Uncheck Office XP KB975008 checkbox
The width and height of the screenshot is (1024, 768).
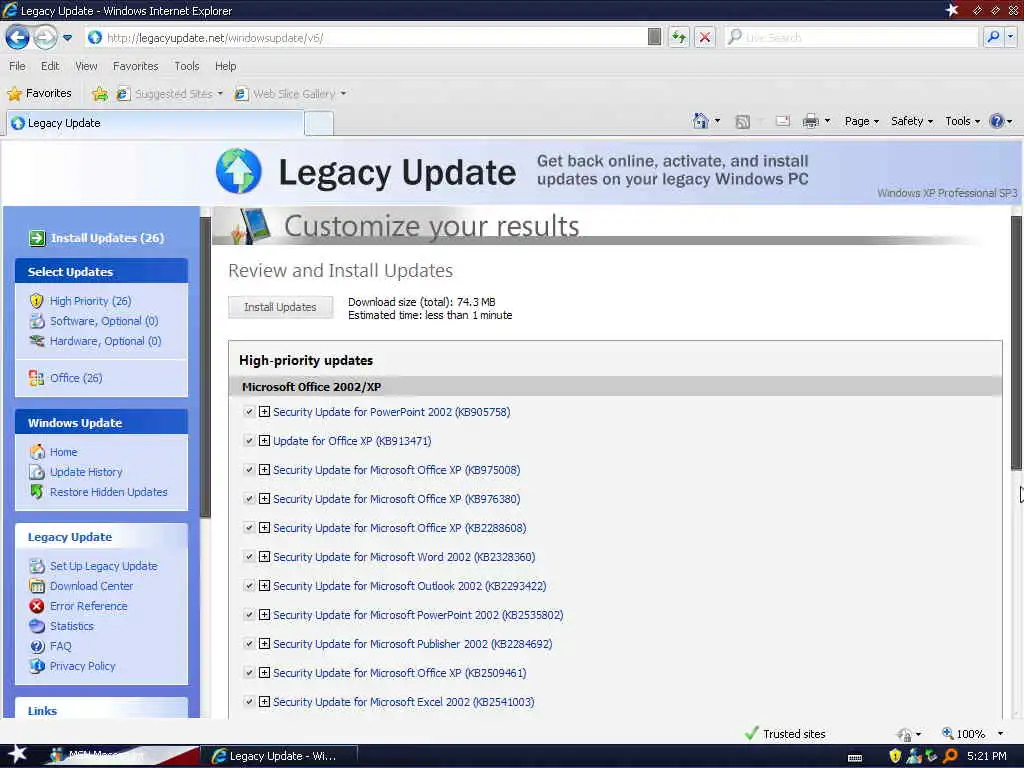coord(249,470)
